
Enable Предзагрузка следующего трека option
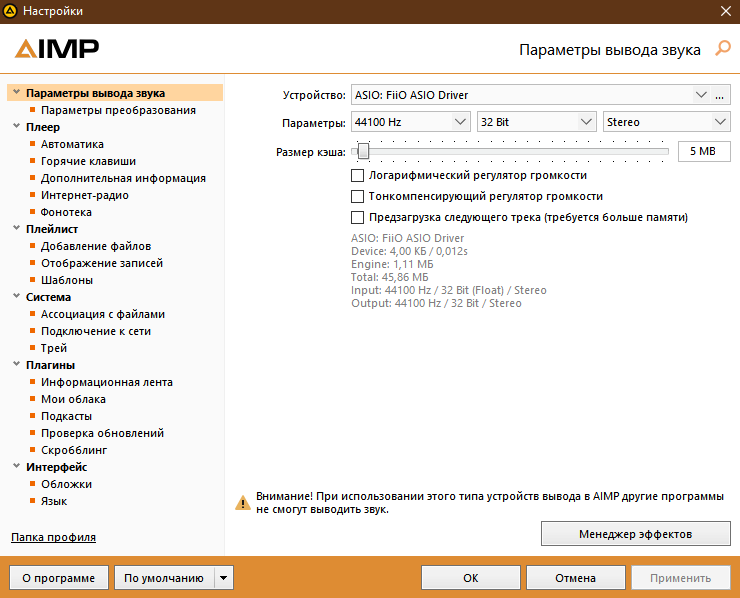pyautogui.click(x=358, y=217)
